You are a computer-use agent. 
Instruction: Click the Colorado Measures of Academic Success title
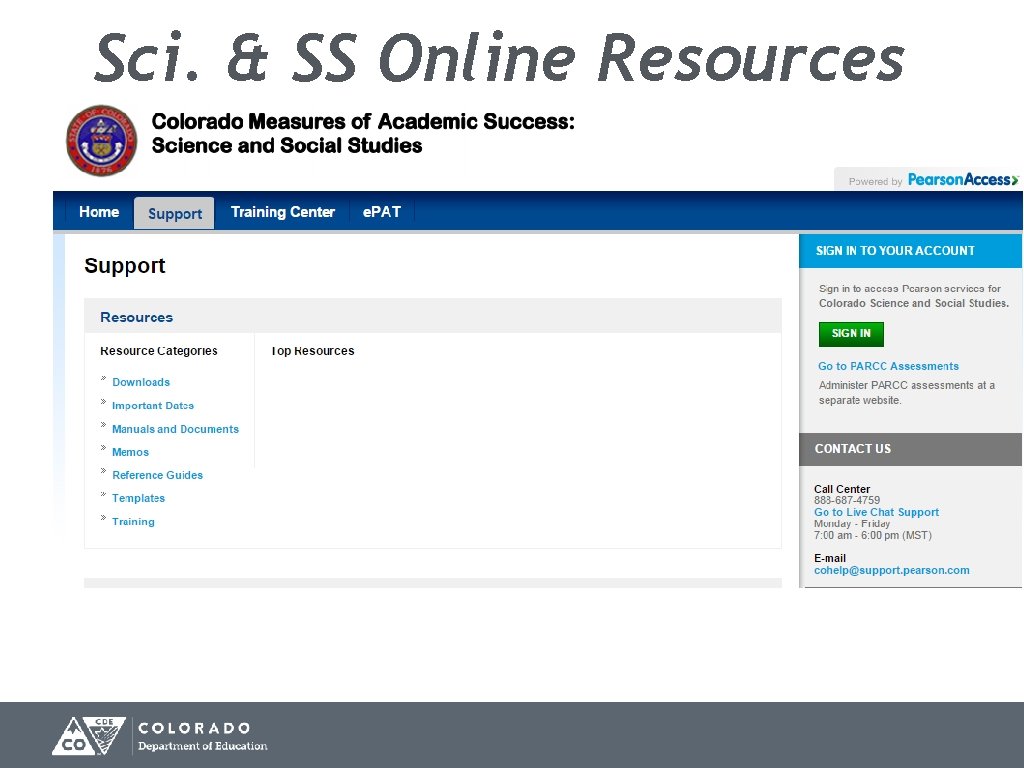[363, 133]
